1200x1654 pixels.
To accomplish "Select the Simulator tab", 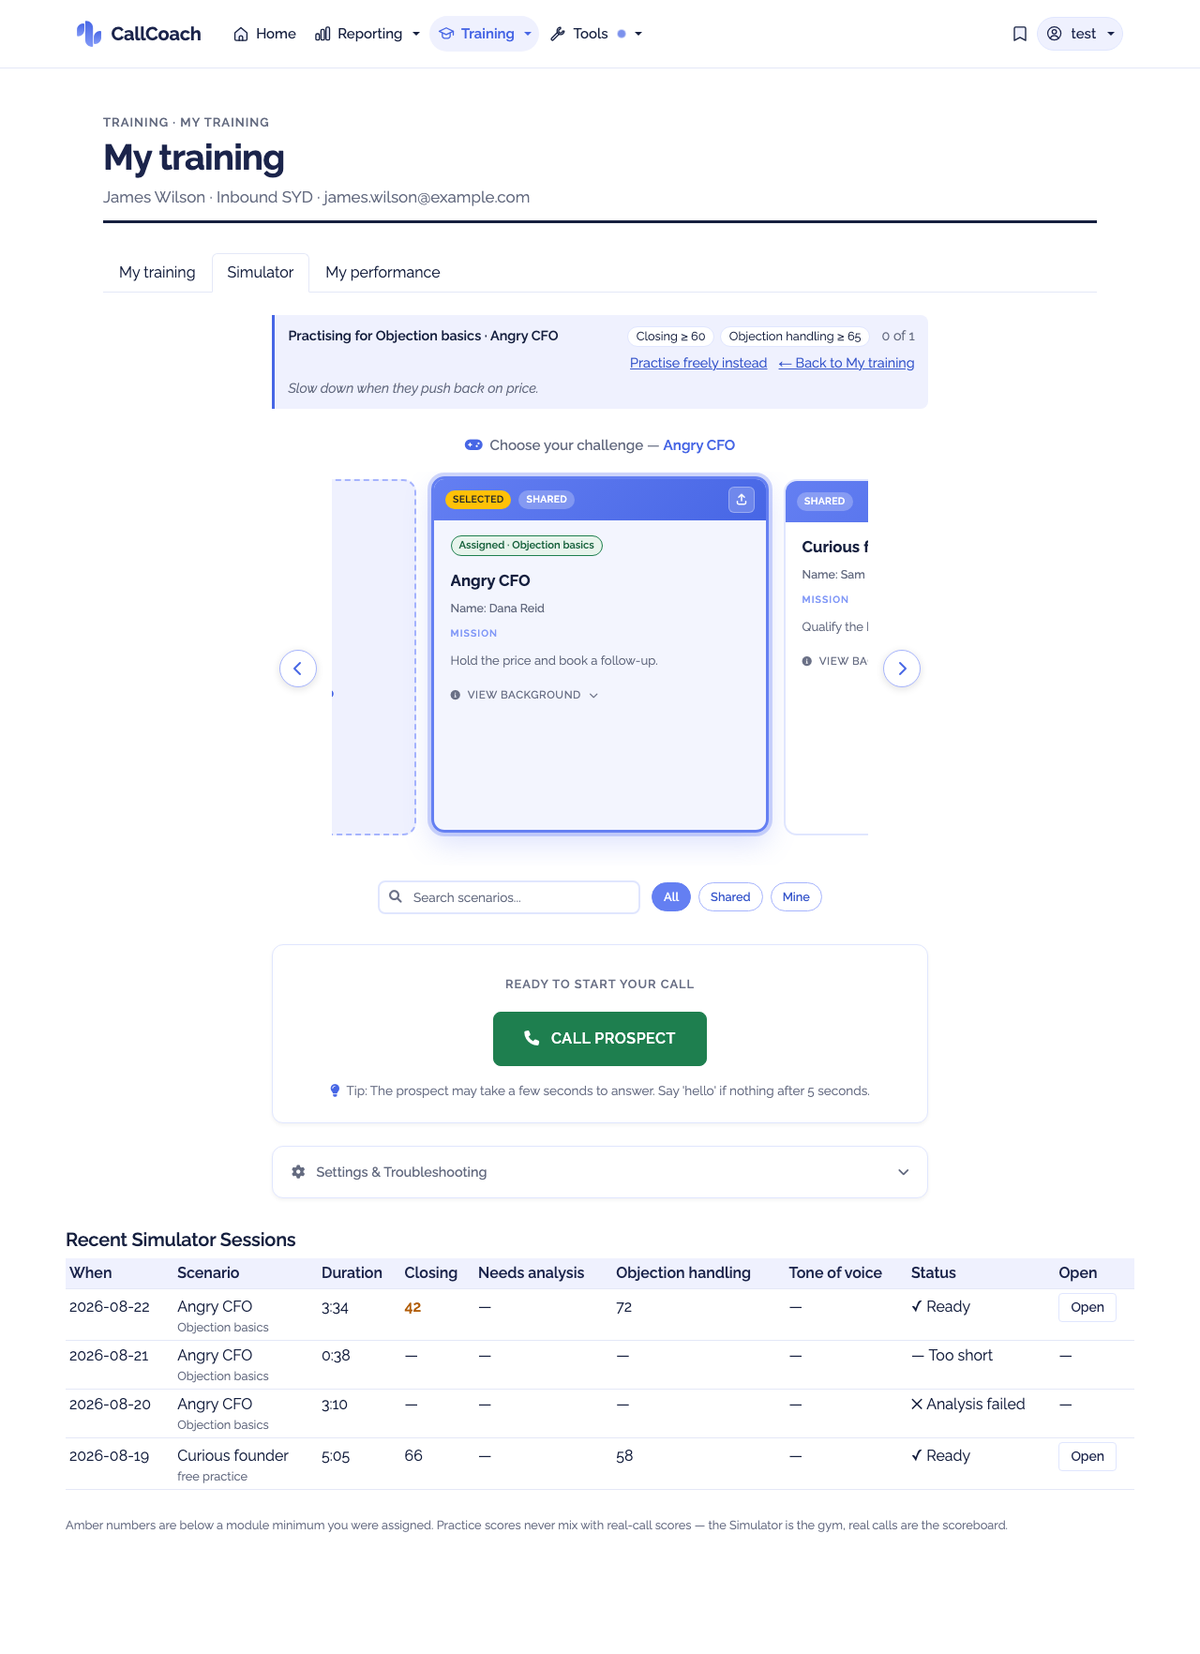I will click(260, 272).
